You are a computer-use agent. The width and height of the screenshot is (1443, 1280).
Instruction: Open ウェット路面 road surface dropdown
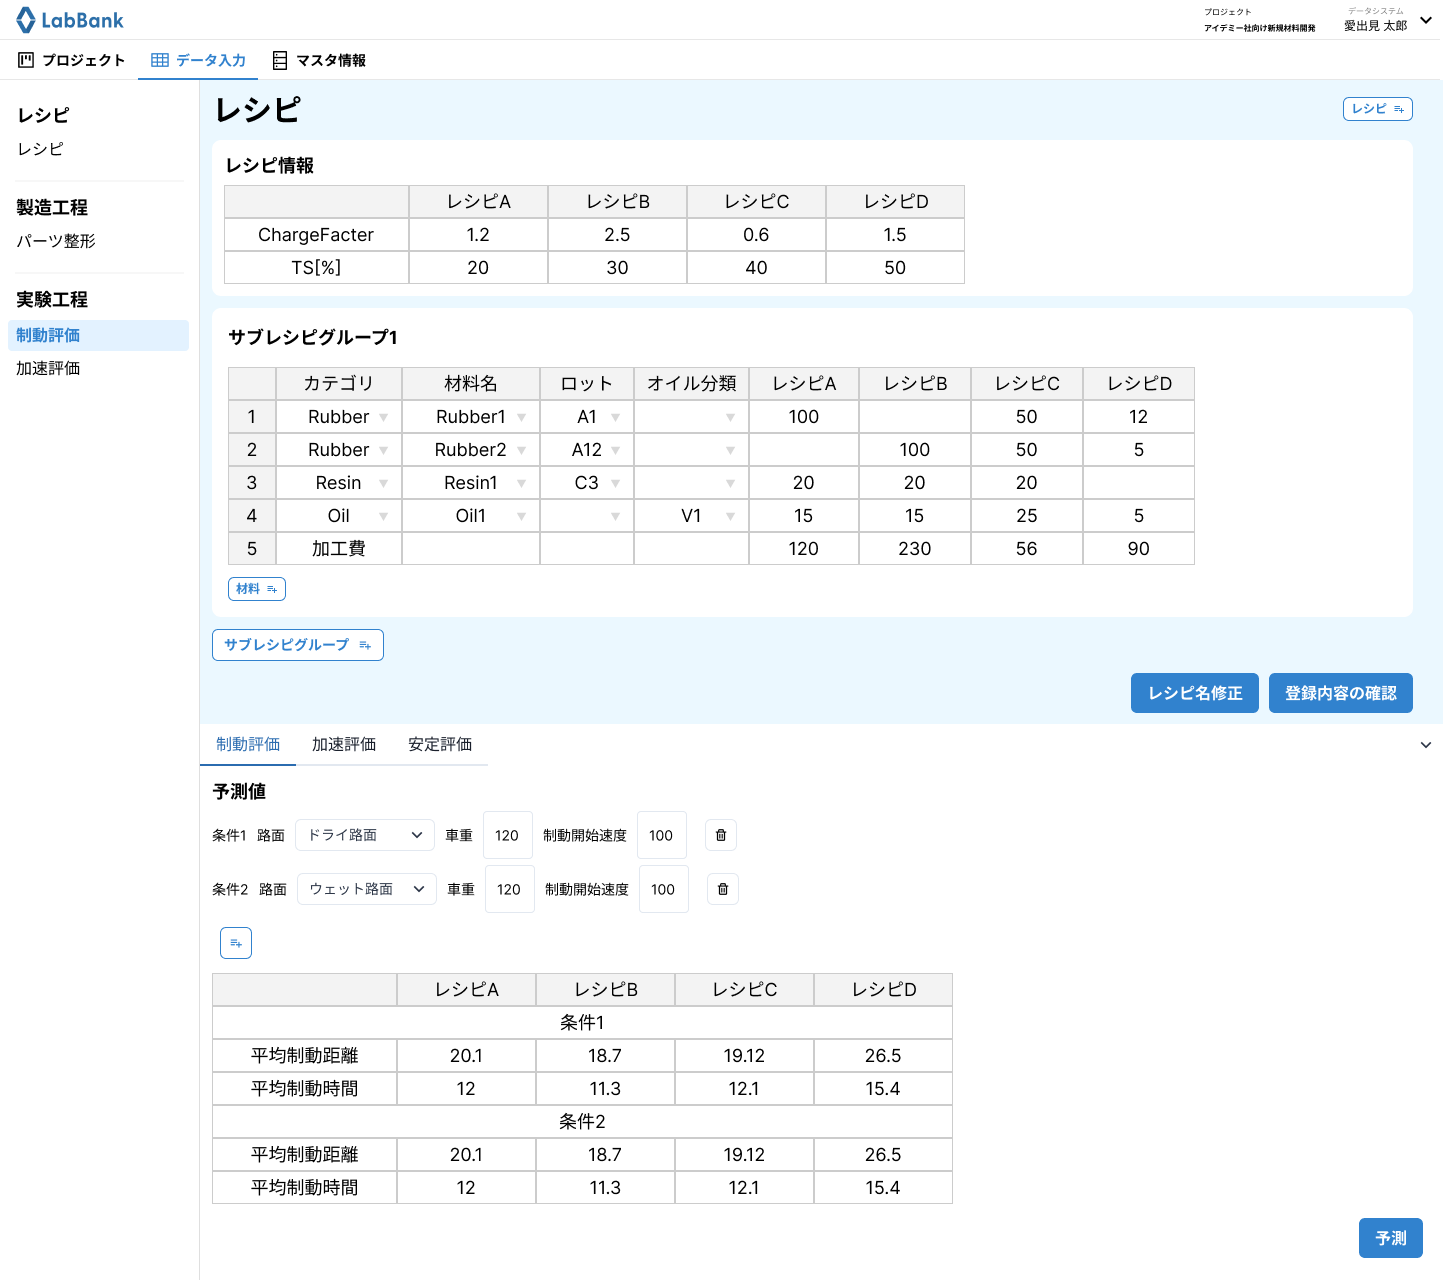click(367, 889)
